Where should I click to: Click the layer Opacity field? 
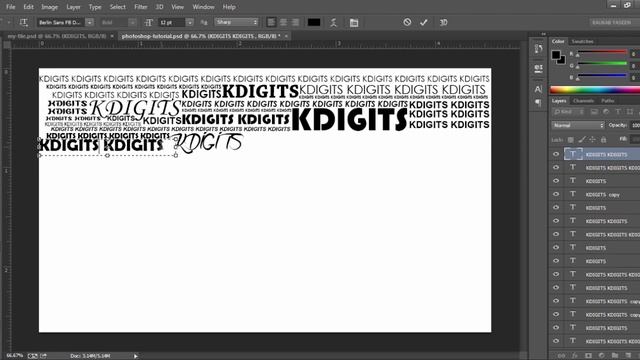pos(635,125)
